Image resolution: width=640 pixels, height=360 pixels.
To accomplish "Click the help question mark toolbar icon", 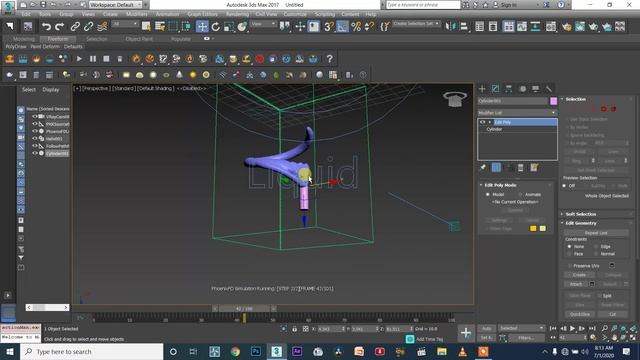I will pyautogui.click(x=329, y=59).
